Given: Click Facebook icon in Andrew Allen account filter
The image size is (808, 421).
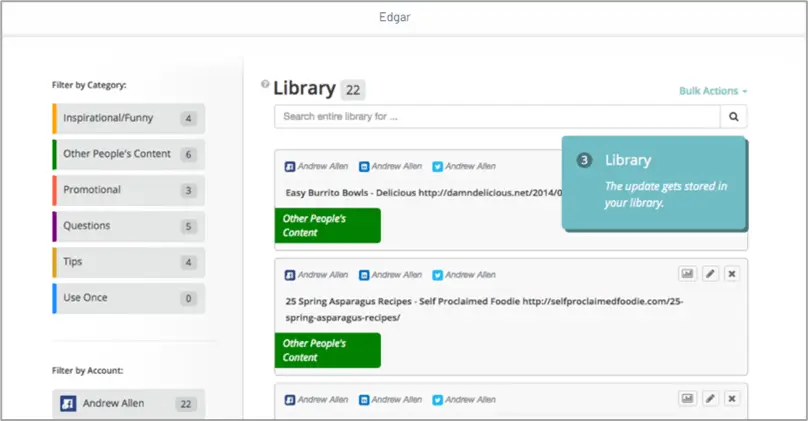Looking at the screenshot, I should [68, 403].
